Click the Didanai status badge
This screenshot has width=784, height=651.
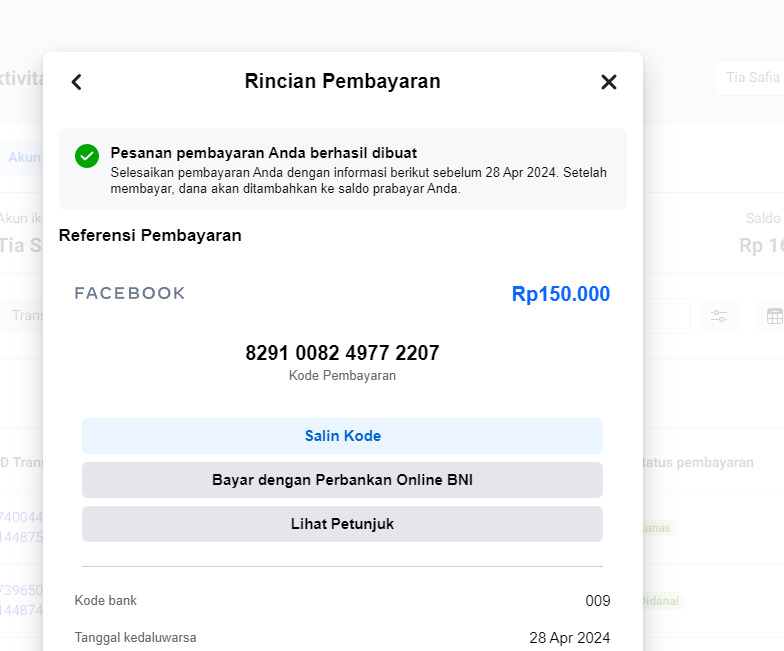click(x=662, y=601)
